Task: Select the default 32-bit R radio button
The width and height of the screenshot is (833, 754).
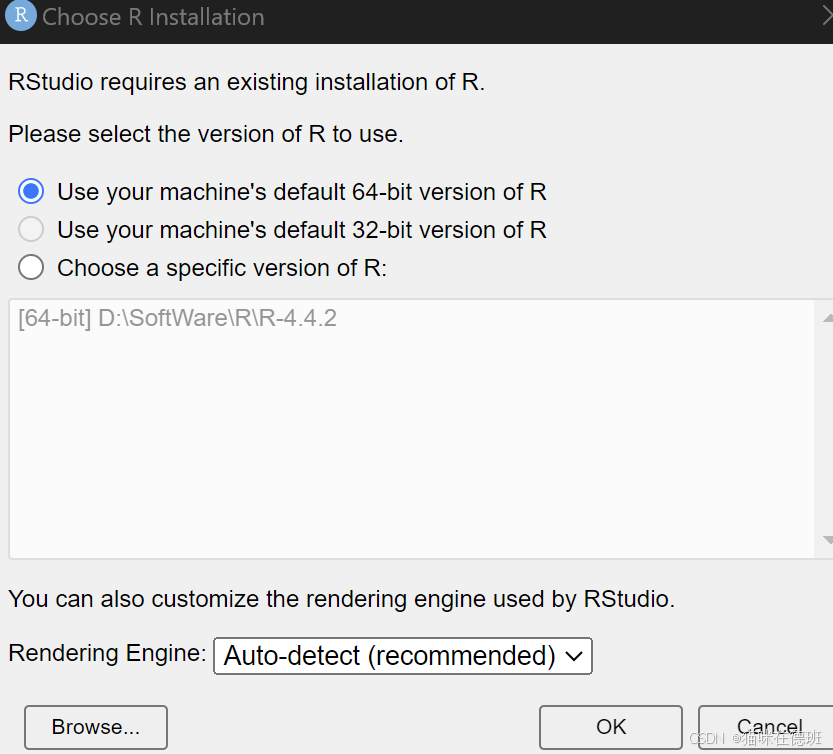Action: click(32, 230)
